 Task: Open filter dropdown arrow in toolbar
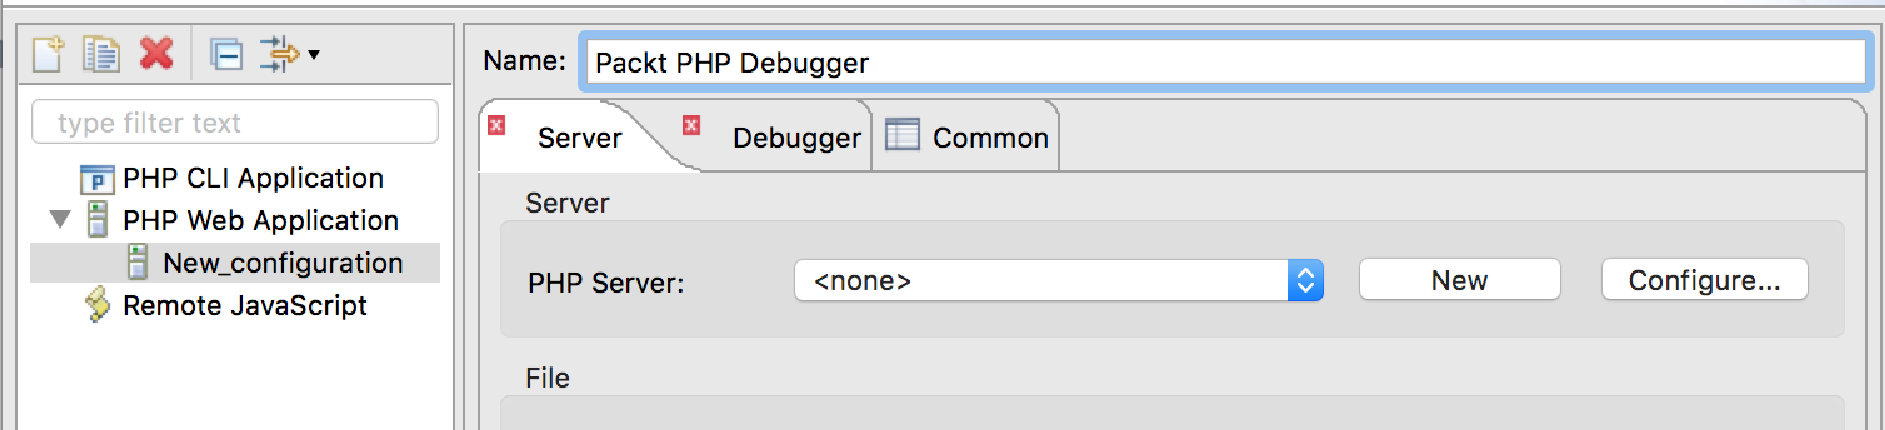click(x=314, y=54)
